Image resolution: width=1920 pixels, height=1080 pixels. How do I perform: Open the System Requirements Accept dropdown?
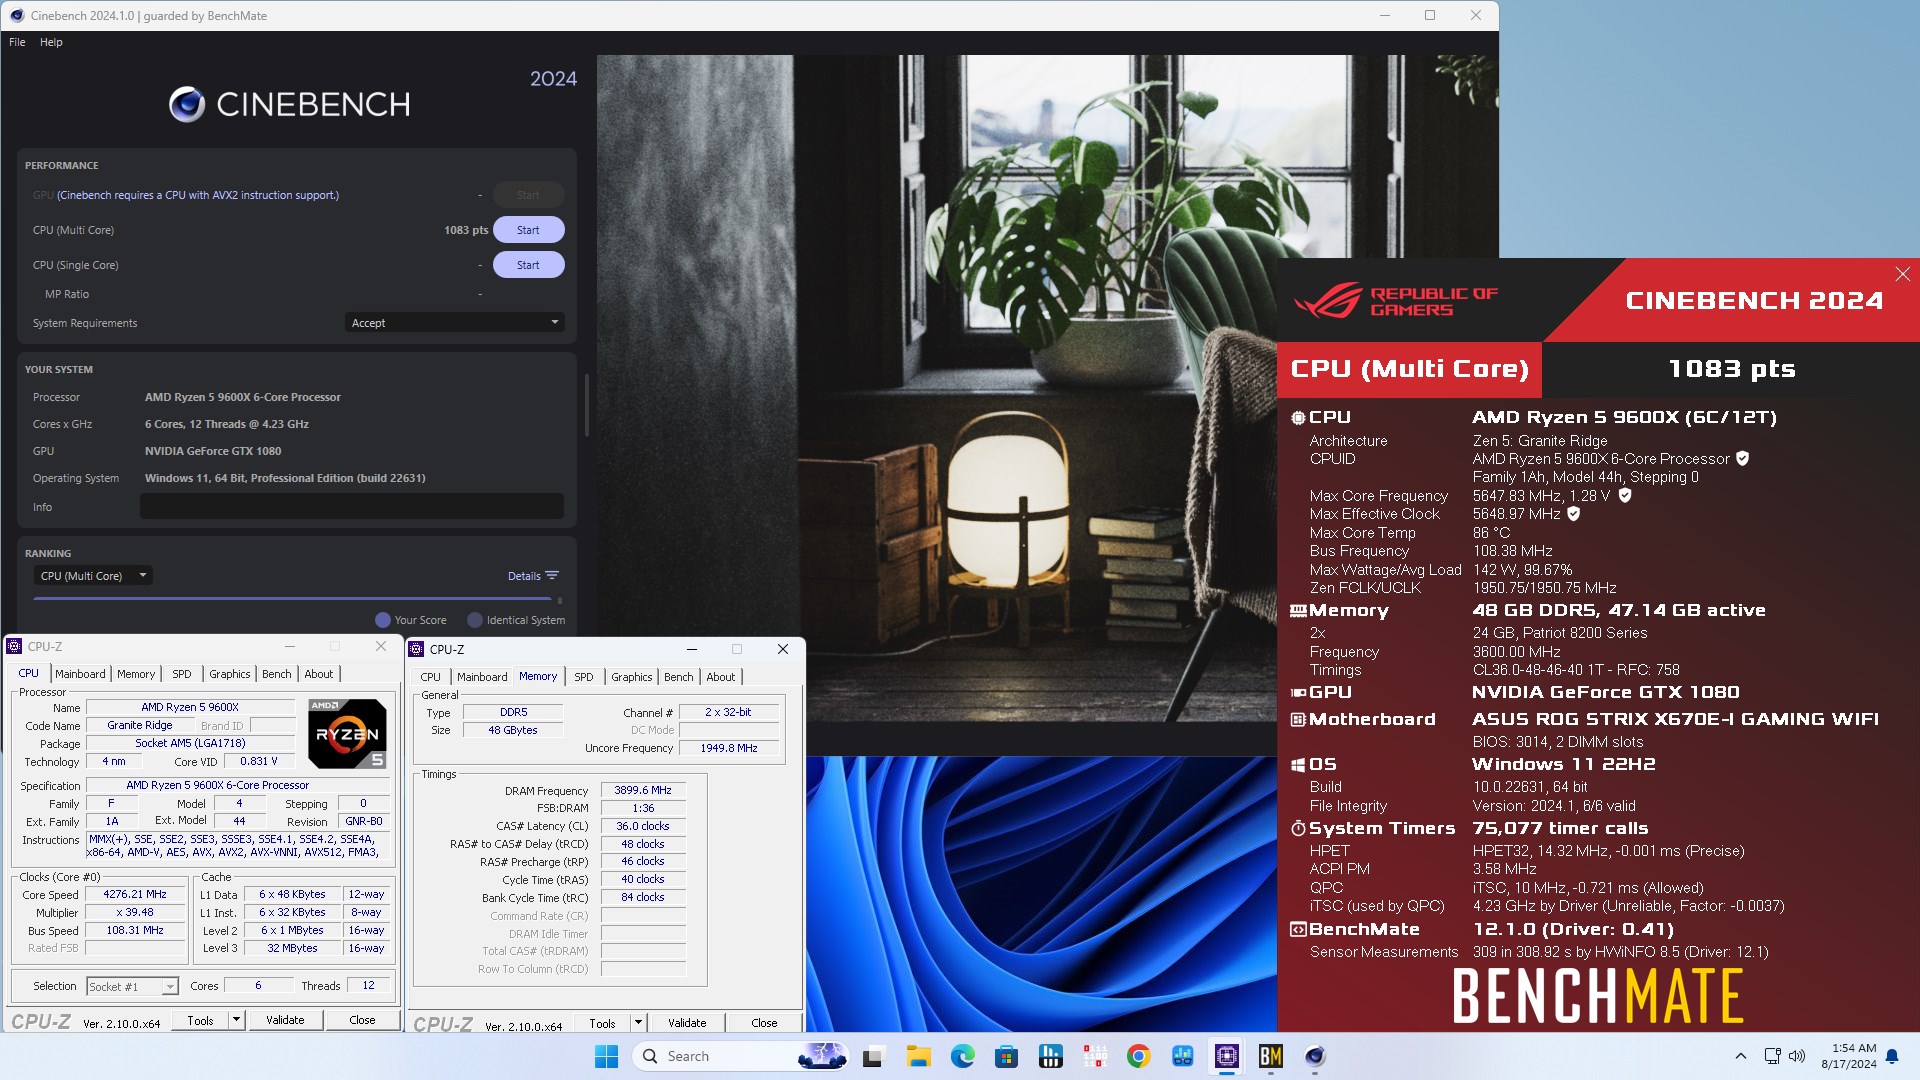[455, 323]
